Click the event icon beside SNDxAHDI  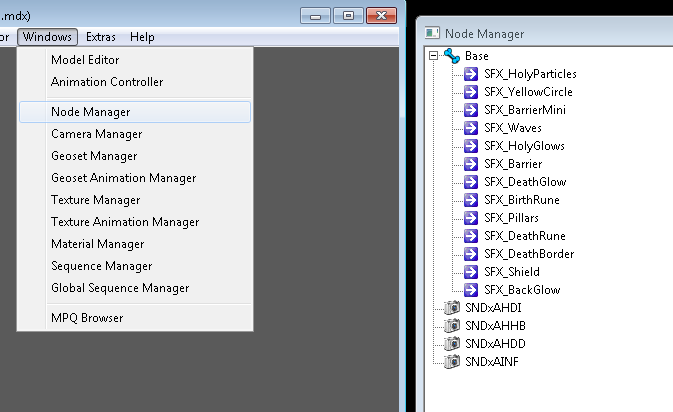click(x=452, y=308)
